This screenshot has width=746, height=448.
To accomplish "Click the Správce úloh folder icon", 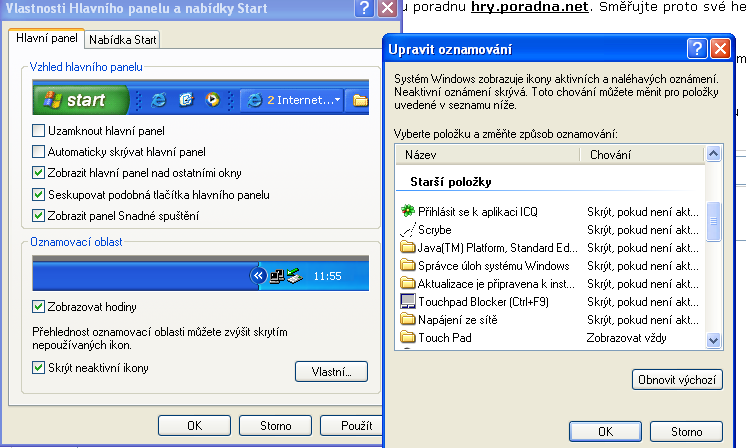I will coord(408,265).
